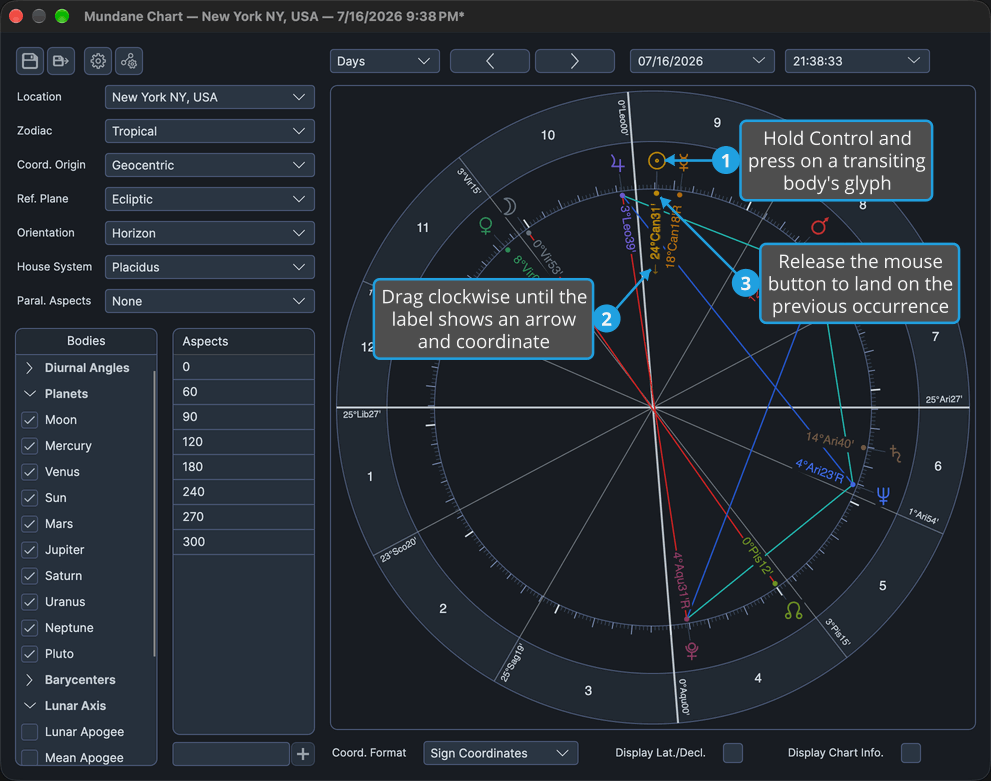This screenshot has width=991, height=781.
Task: Click the nodes-with-gear configuration icon
Action: pyautogui.click(x=129, y=61)
